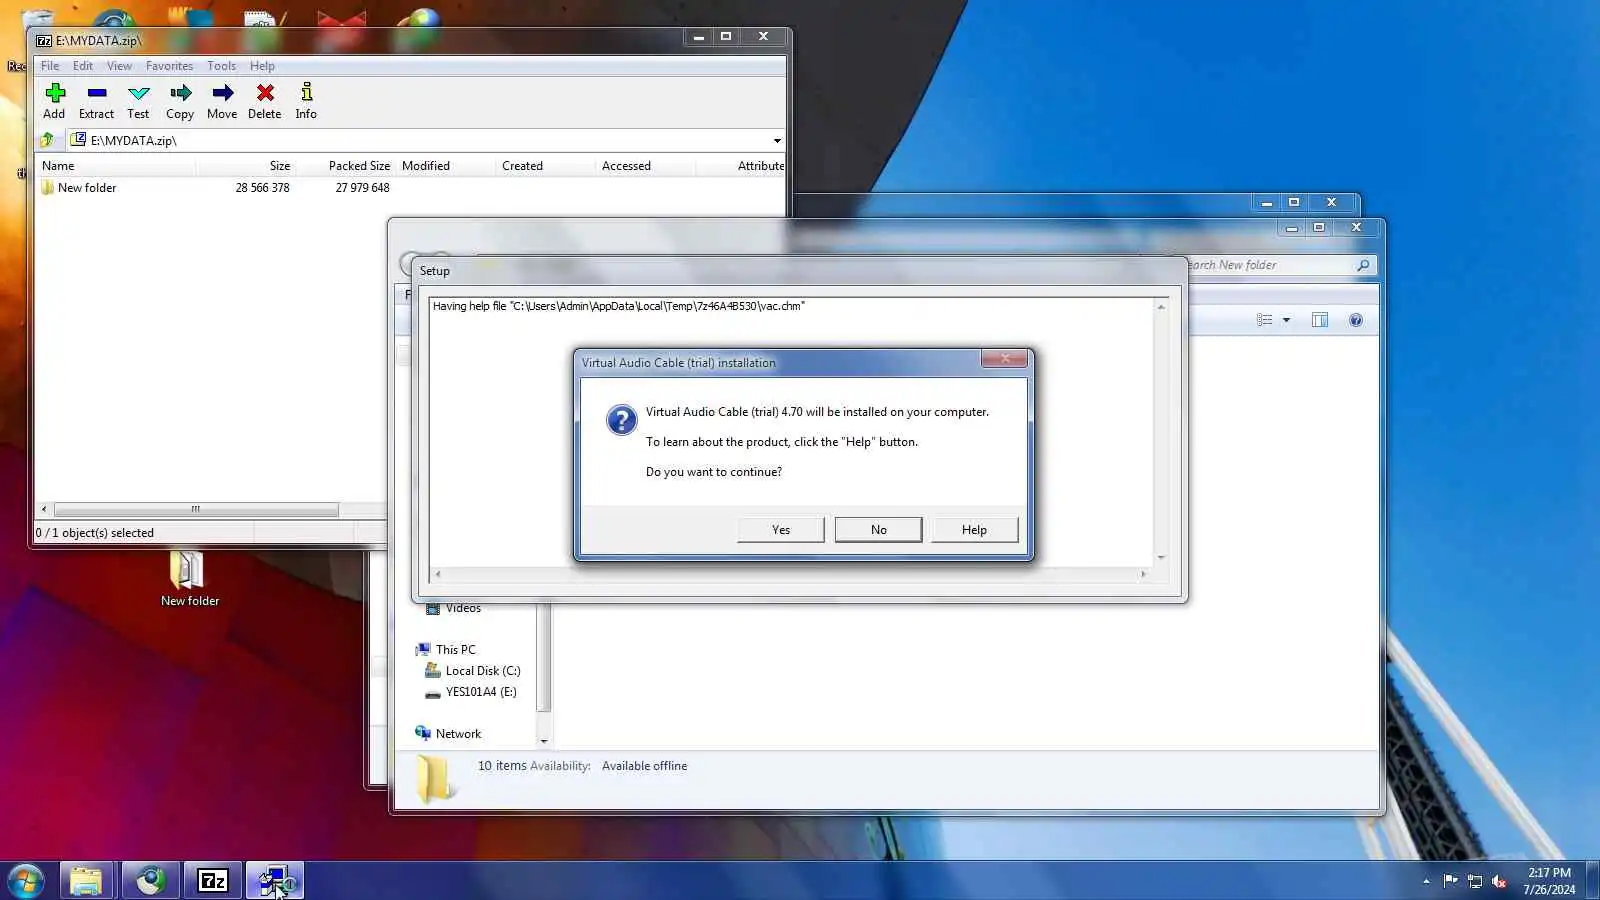
Task: Open the clock showing 2:17 PM
Action: [1549, 881]
